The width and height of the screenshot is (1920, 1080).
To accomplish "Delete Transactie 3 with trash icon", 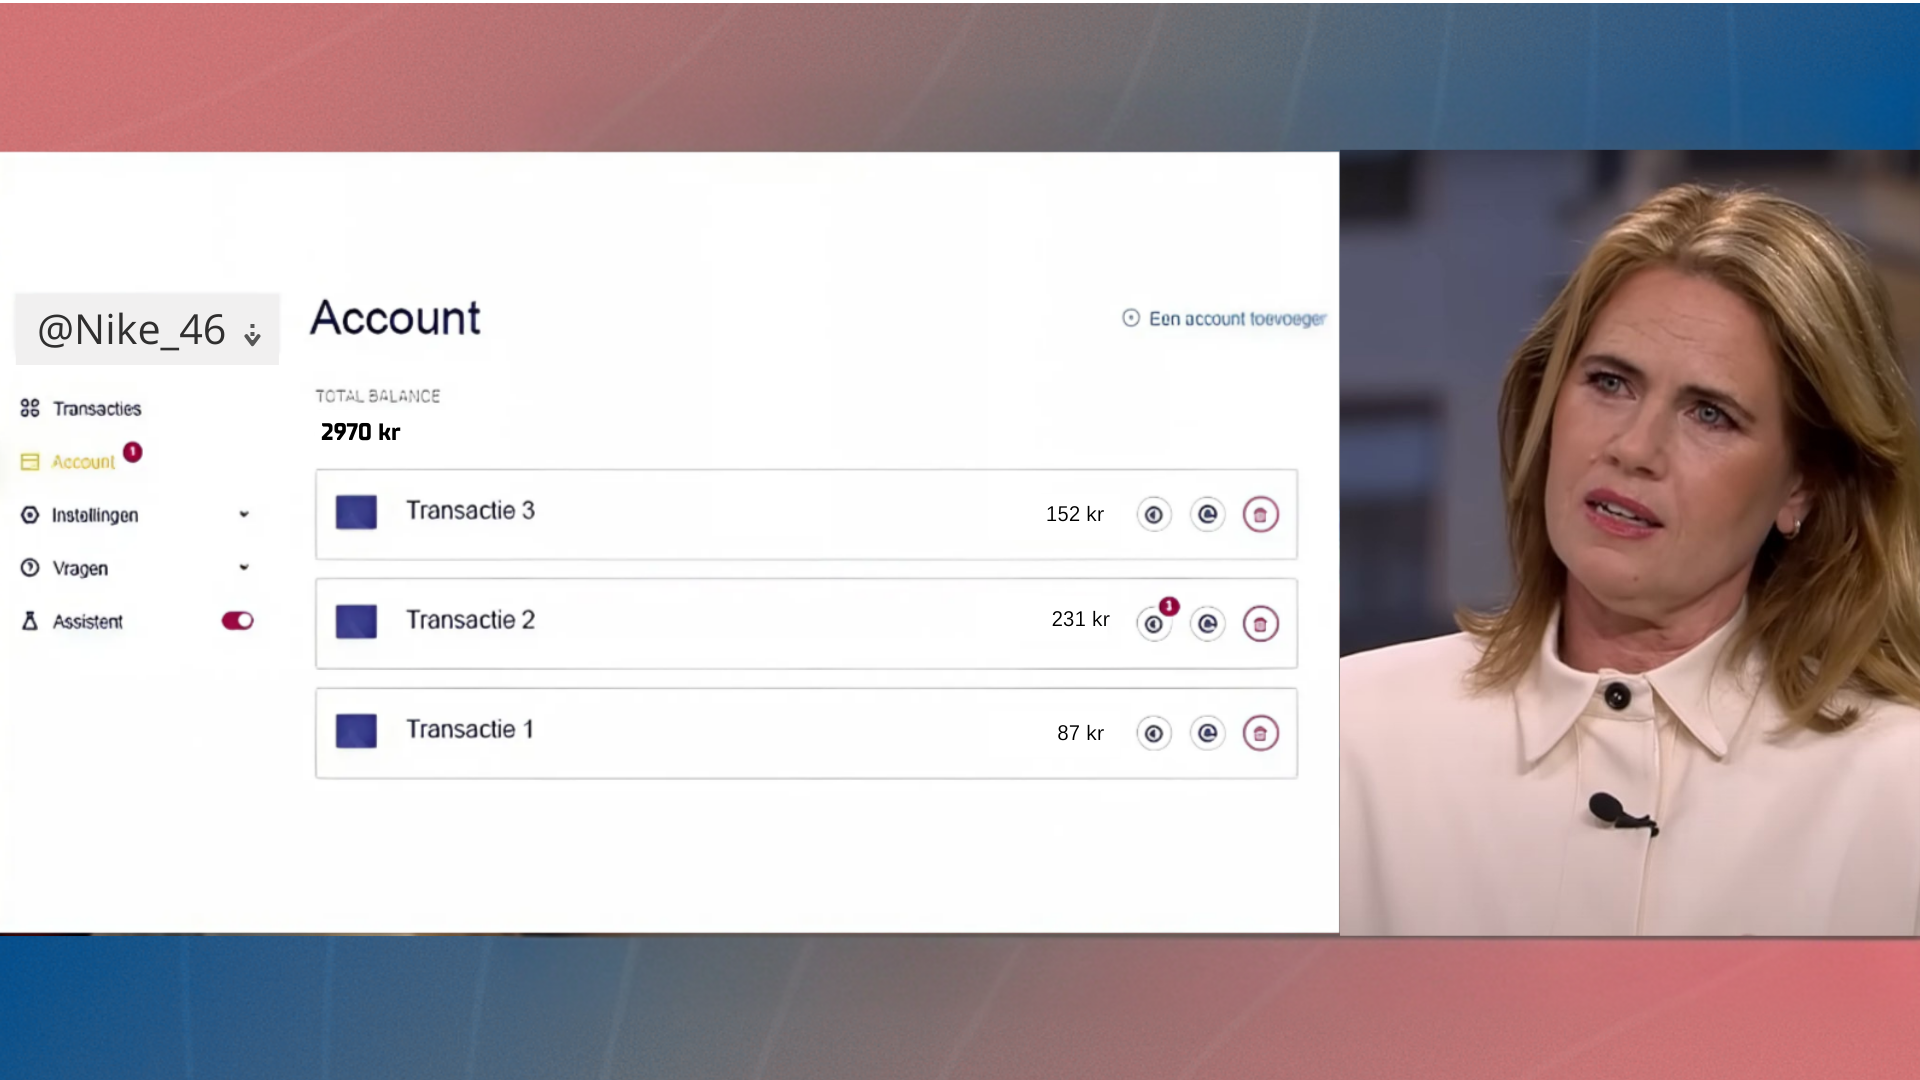I will [1260, 515].
